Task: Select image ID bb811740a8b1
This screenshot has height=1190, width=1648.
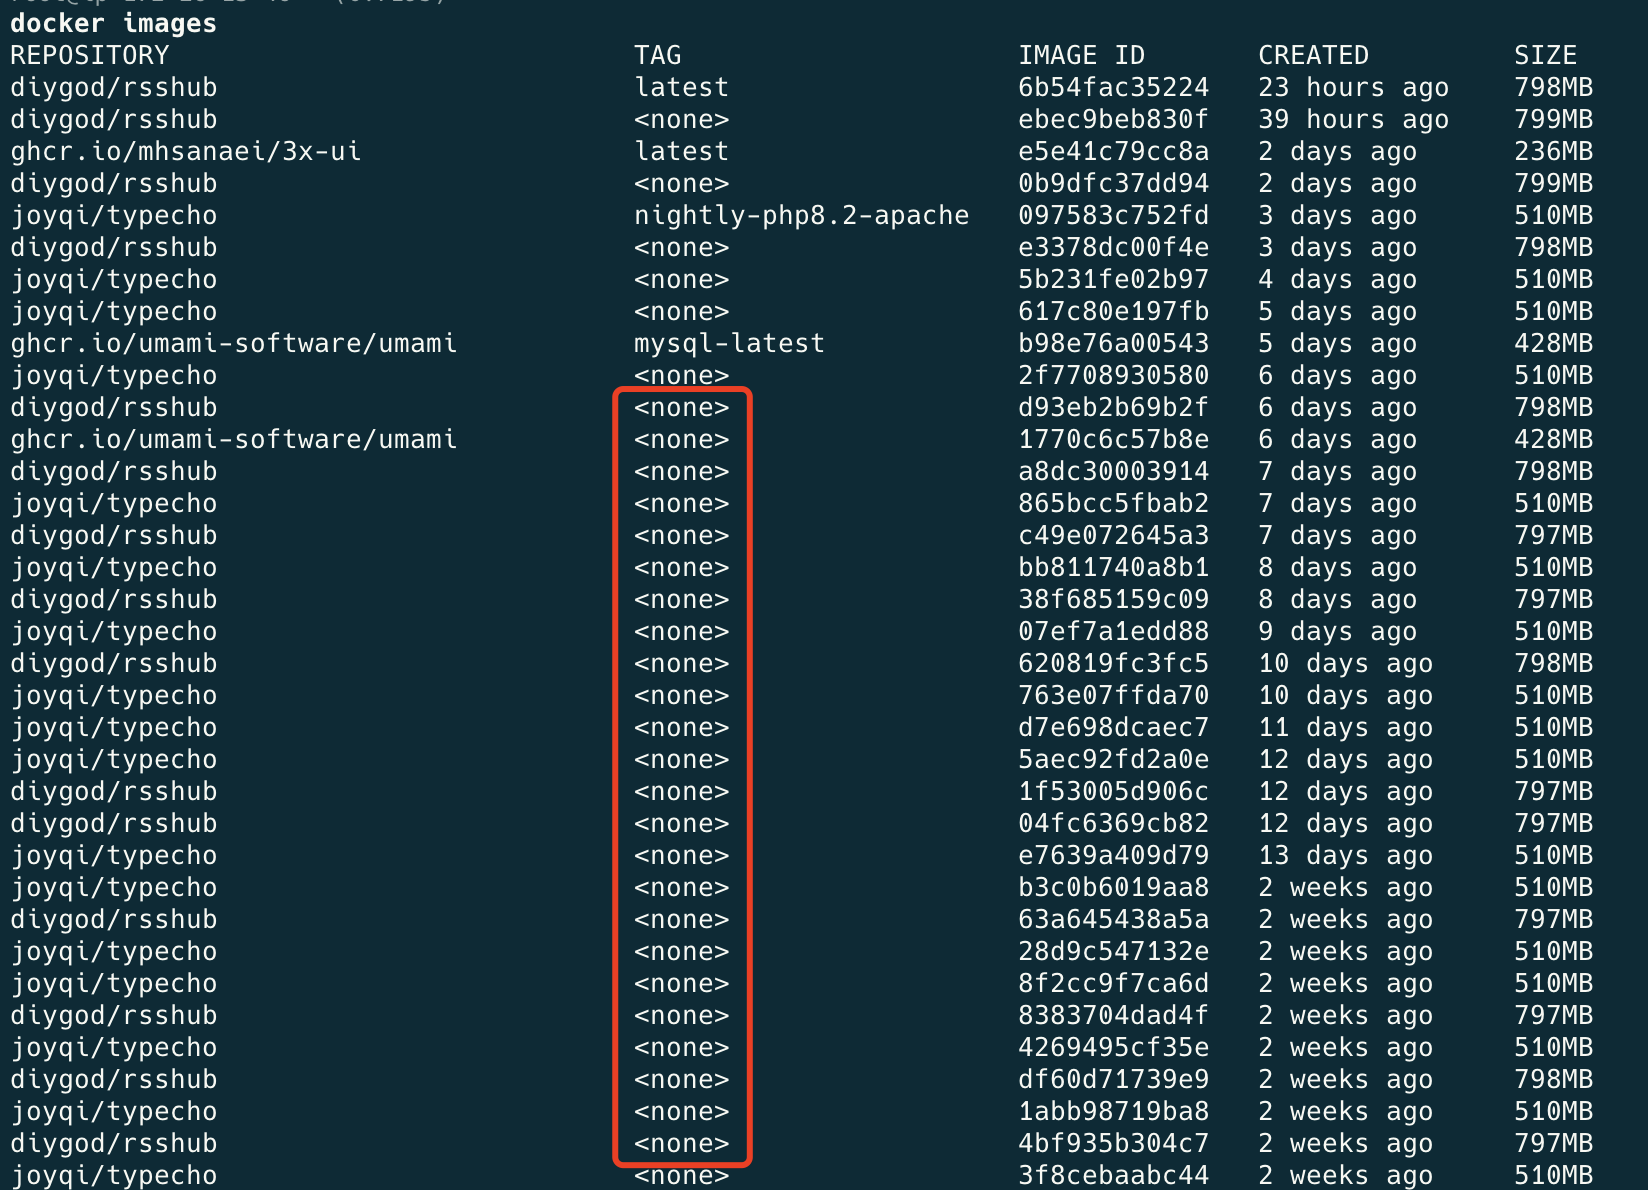Action: point(1113,567)
